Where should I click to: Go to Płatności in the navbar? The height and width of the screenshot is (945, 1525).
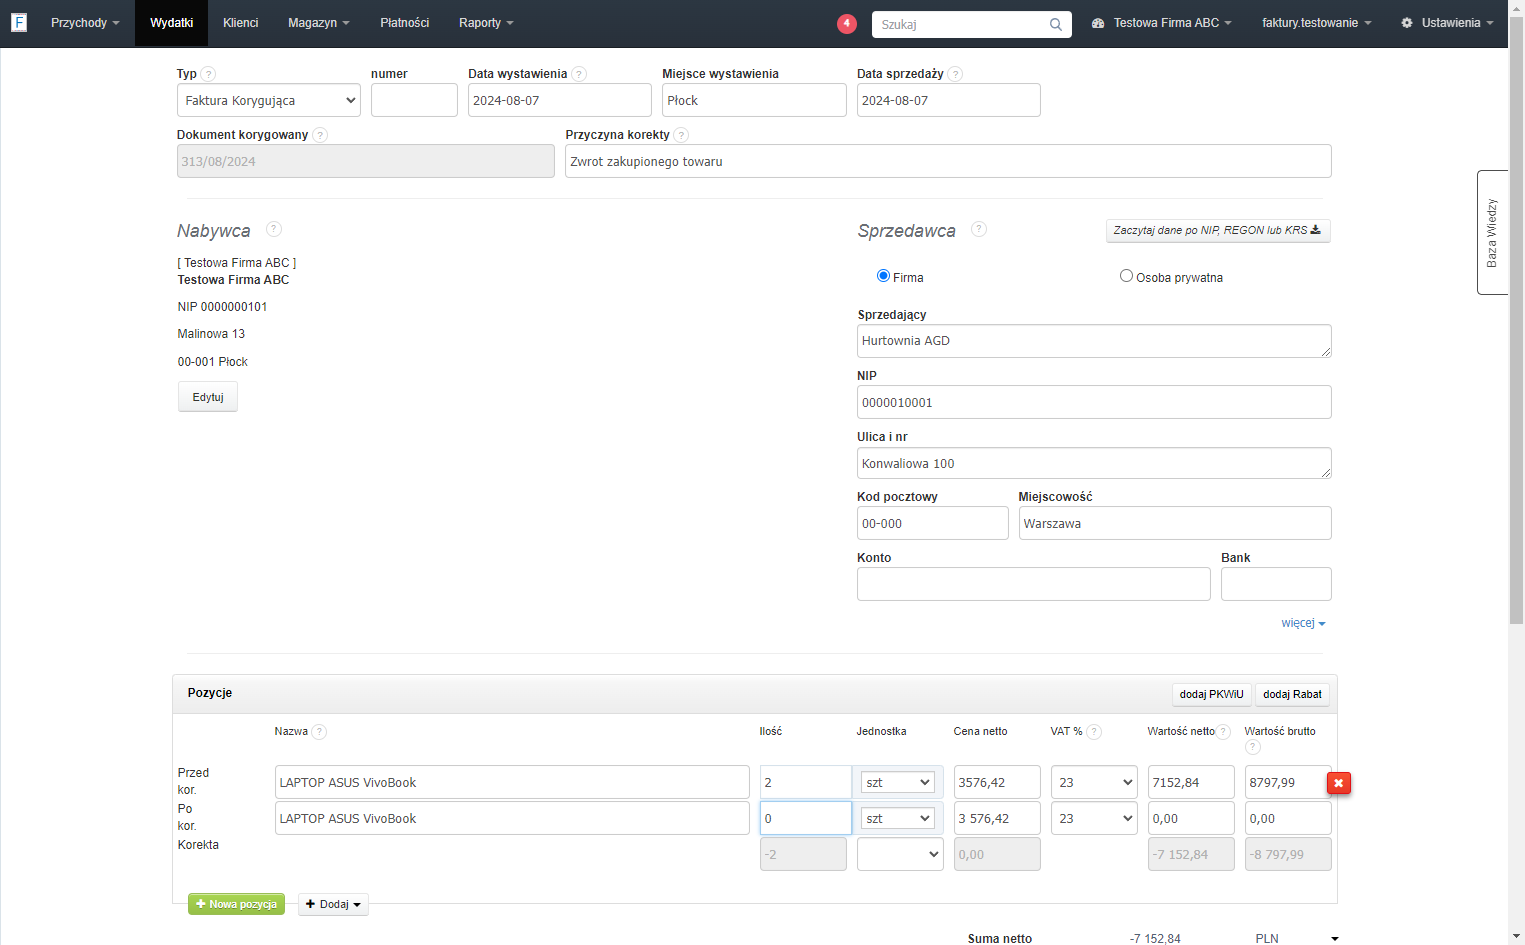click(x=404, y=23)
